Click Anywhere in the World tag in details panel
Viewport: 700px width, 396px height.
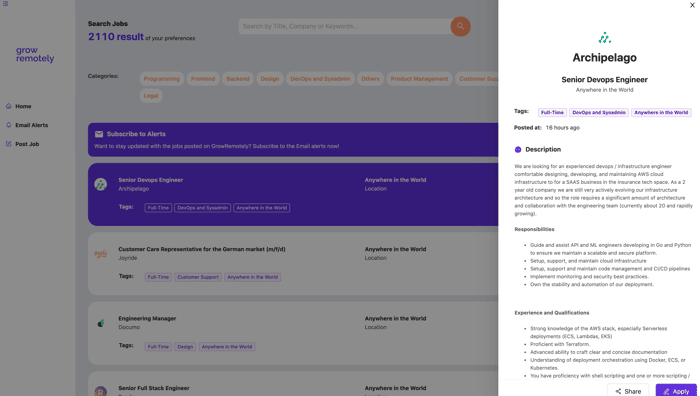click(x=661, y=113)
